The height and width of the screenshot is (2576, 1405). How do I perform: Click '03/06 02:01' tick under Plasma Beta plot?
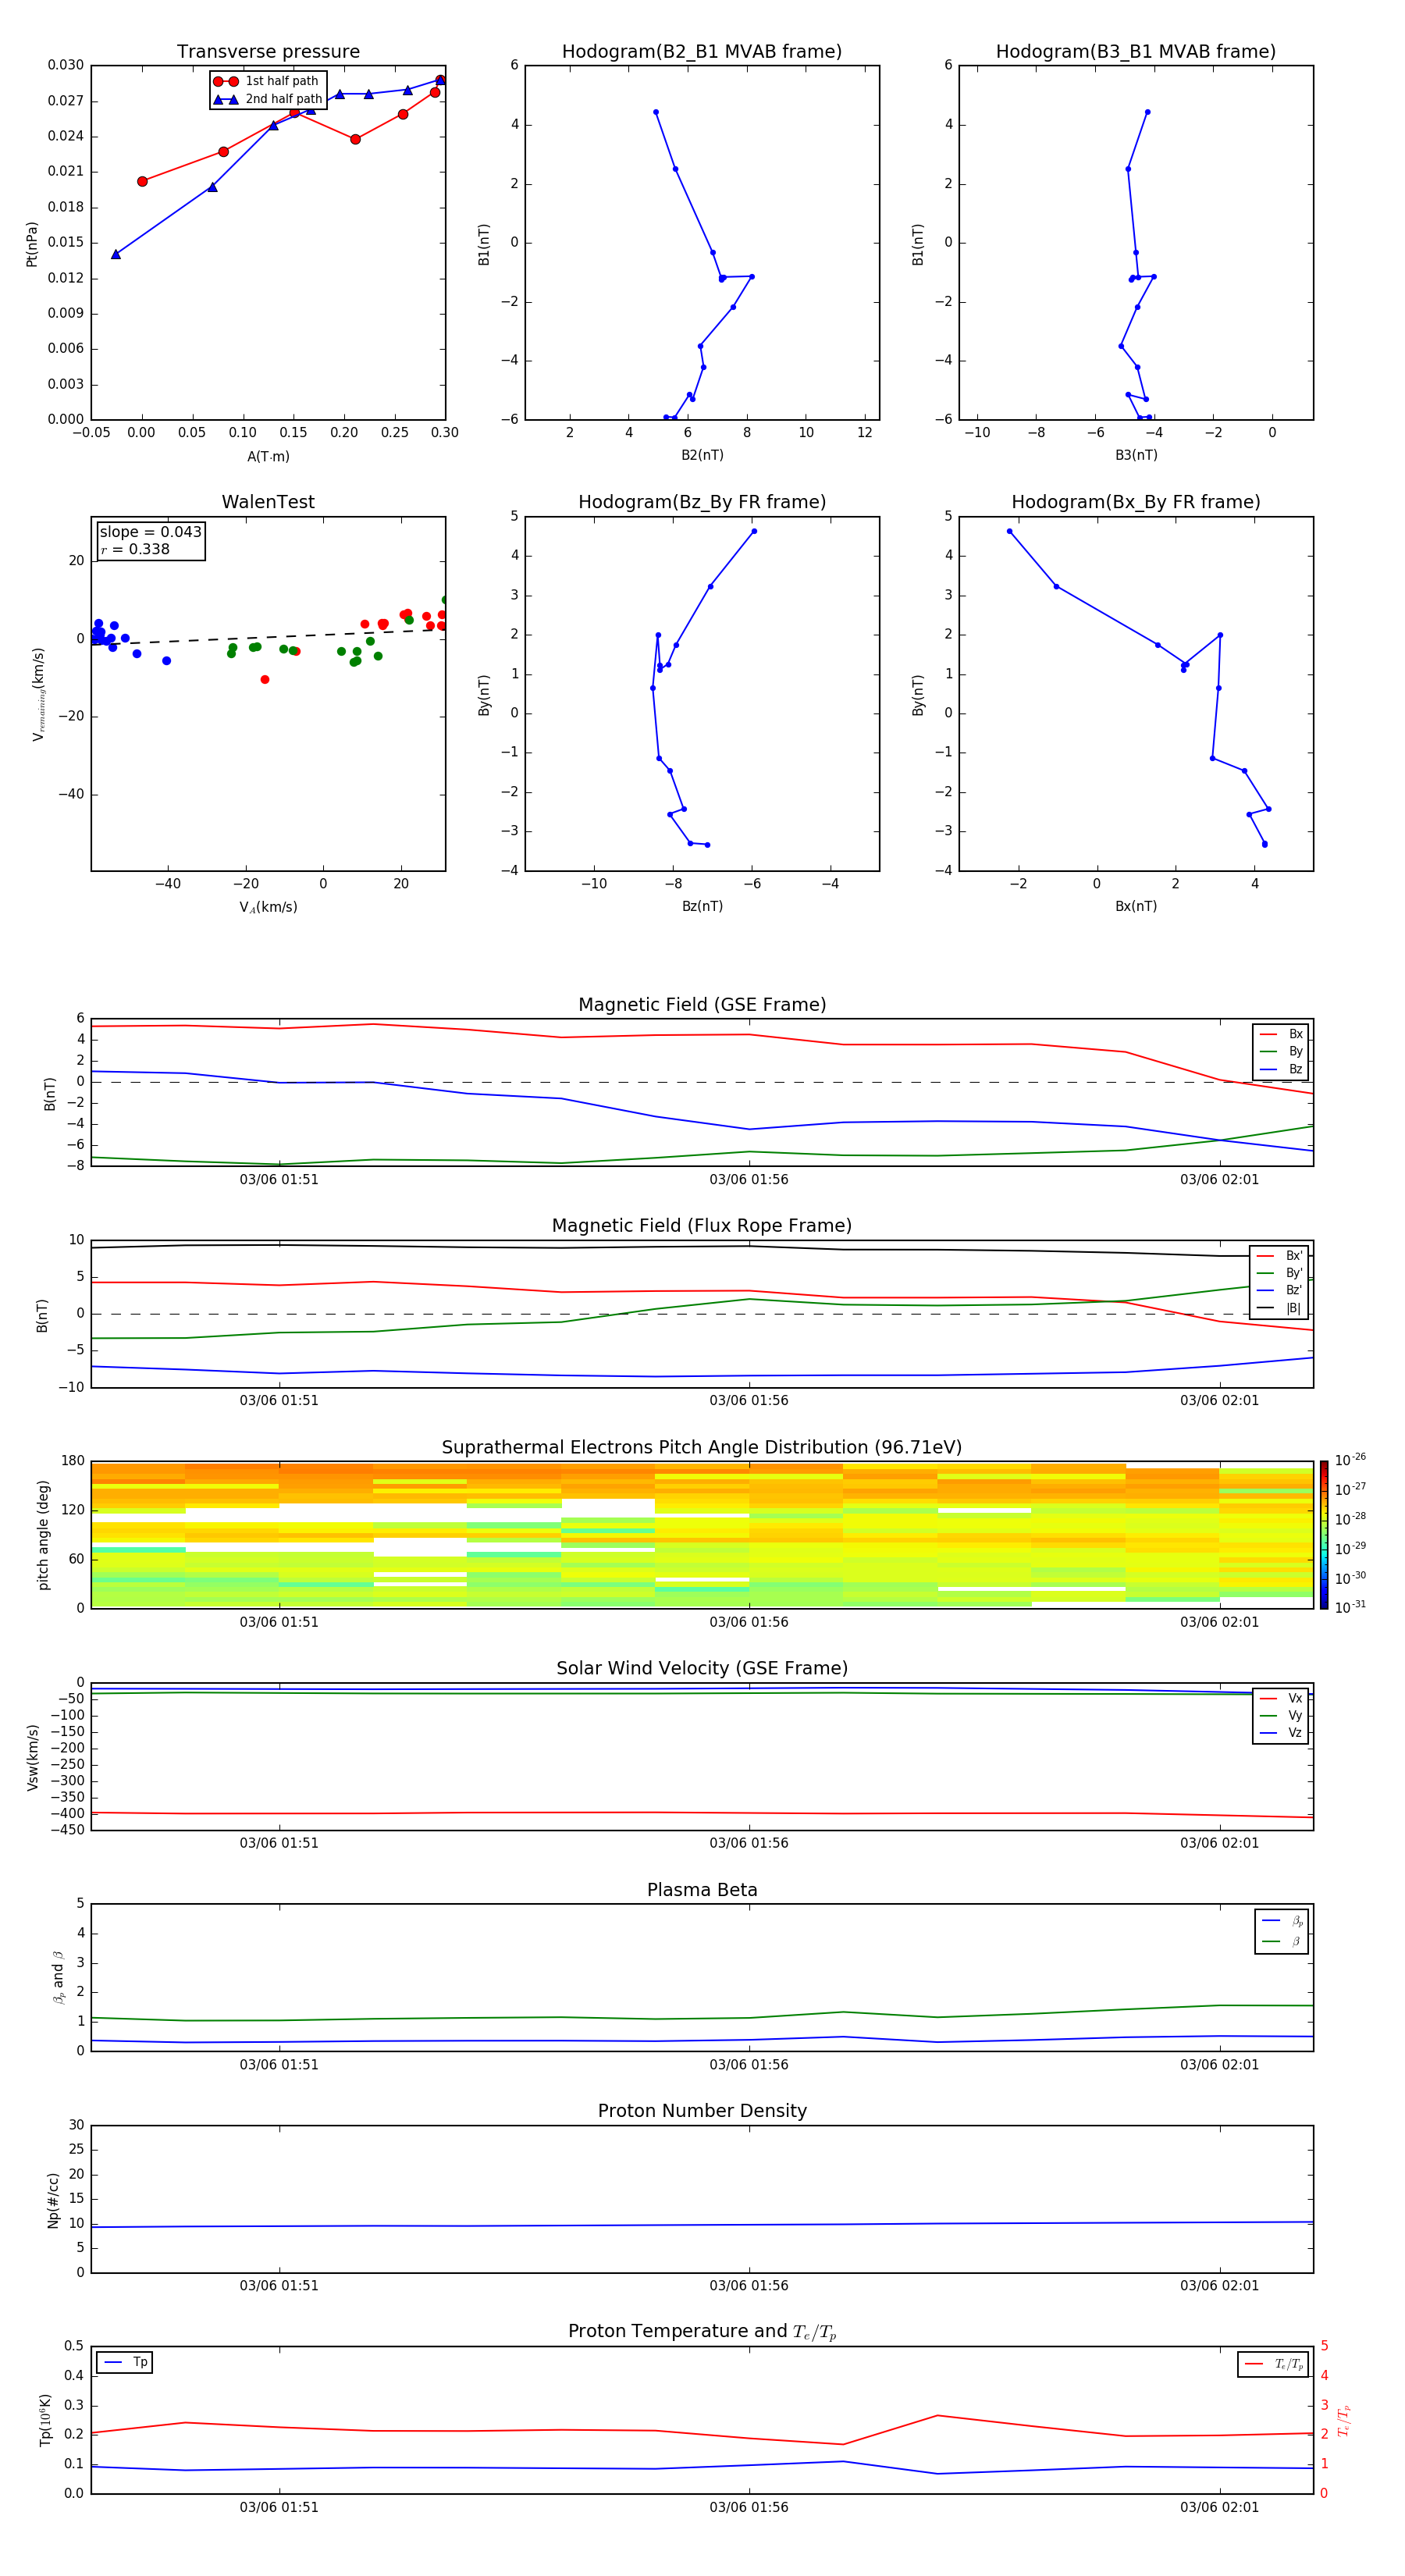pyautogui.click(x=1219, y=2065)
